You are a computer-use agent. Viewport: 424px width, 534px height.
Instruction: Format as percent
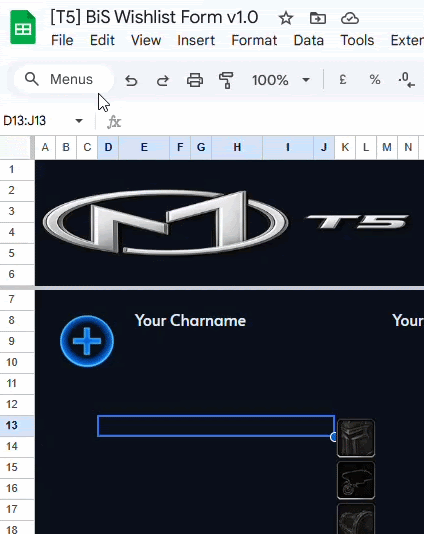coord(375,80)
